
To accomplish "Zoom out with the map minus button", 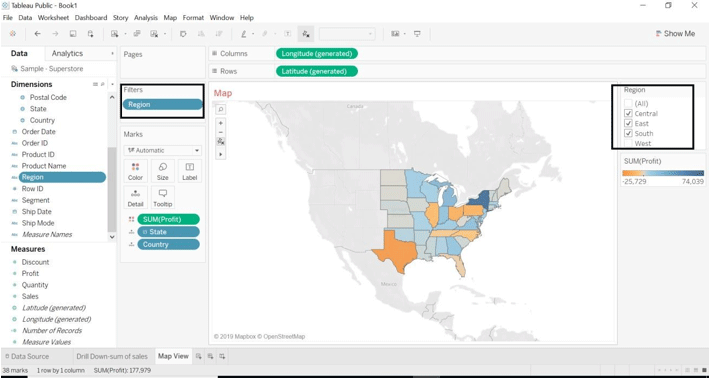I will click(x=221, y=132).
